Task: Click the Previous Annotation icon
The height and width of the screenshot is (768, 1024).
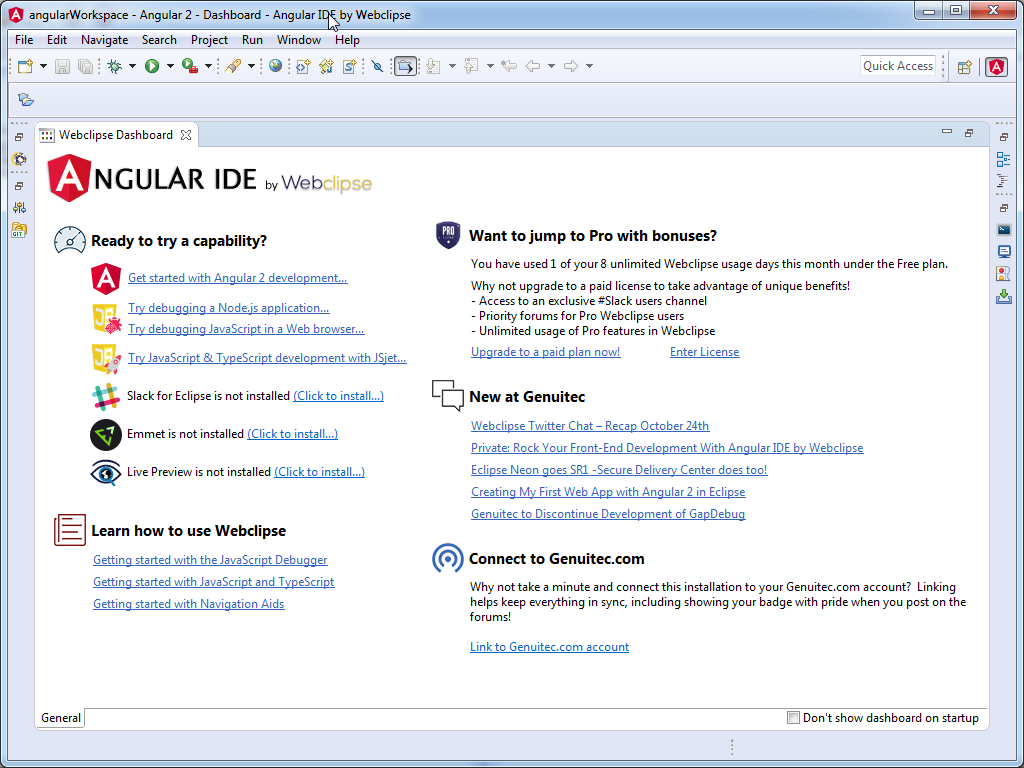Action: [x=471, y=66]
